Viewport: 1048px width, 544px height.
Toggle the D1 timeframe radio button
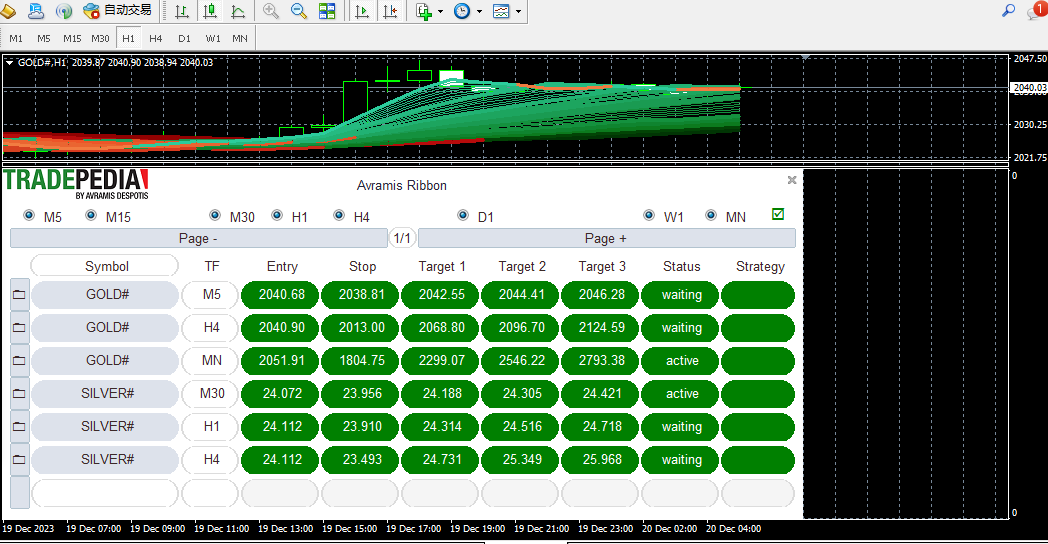coord(463,216)
